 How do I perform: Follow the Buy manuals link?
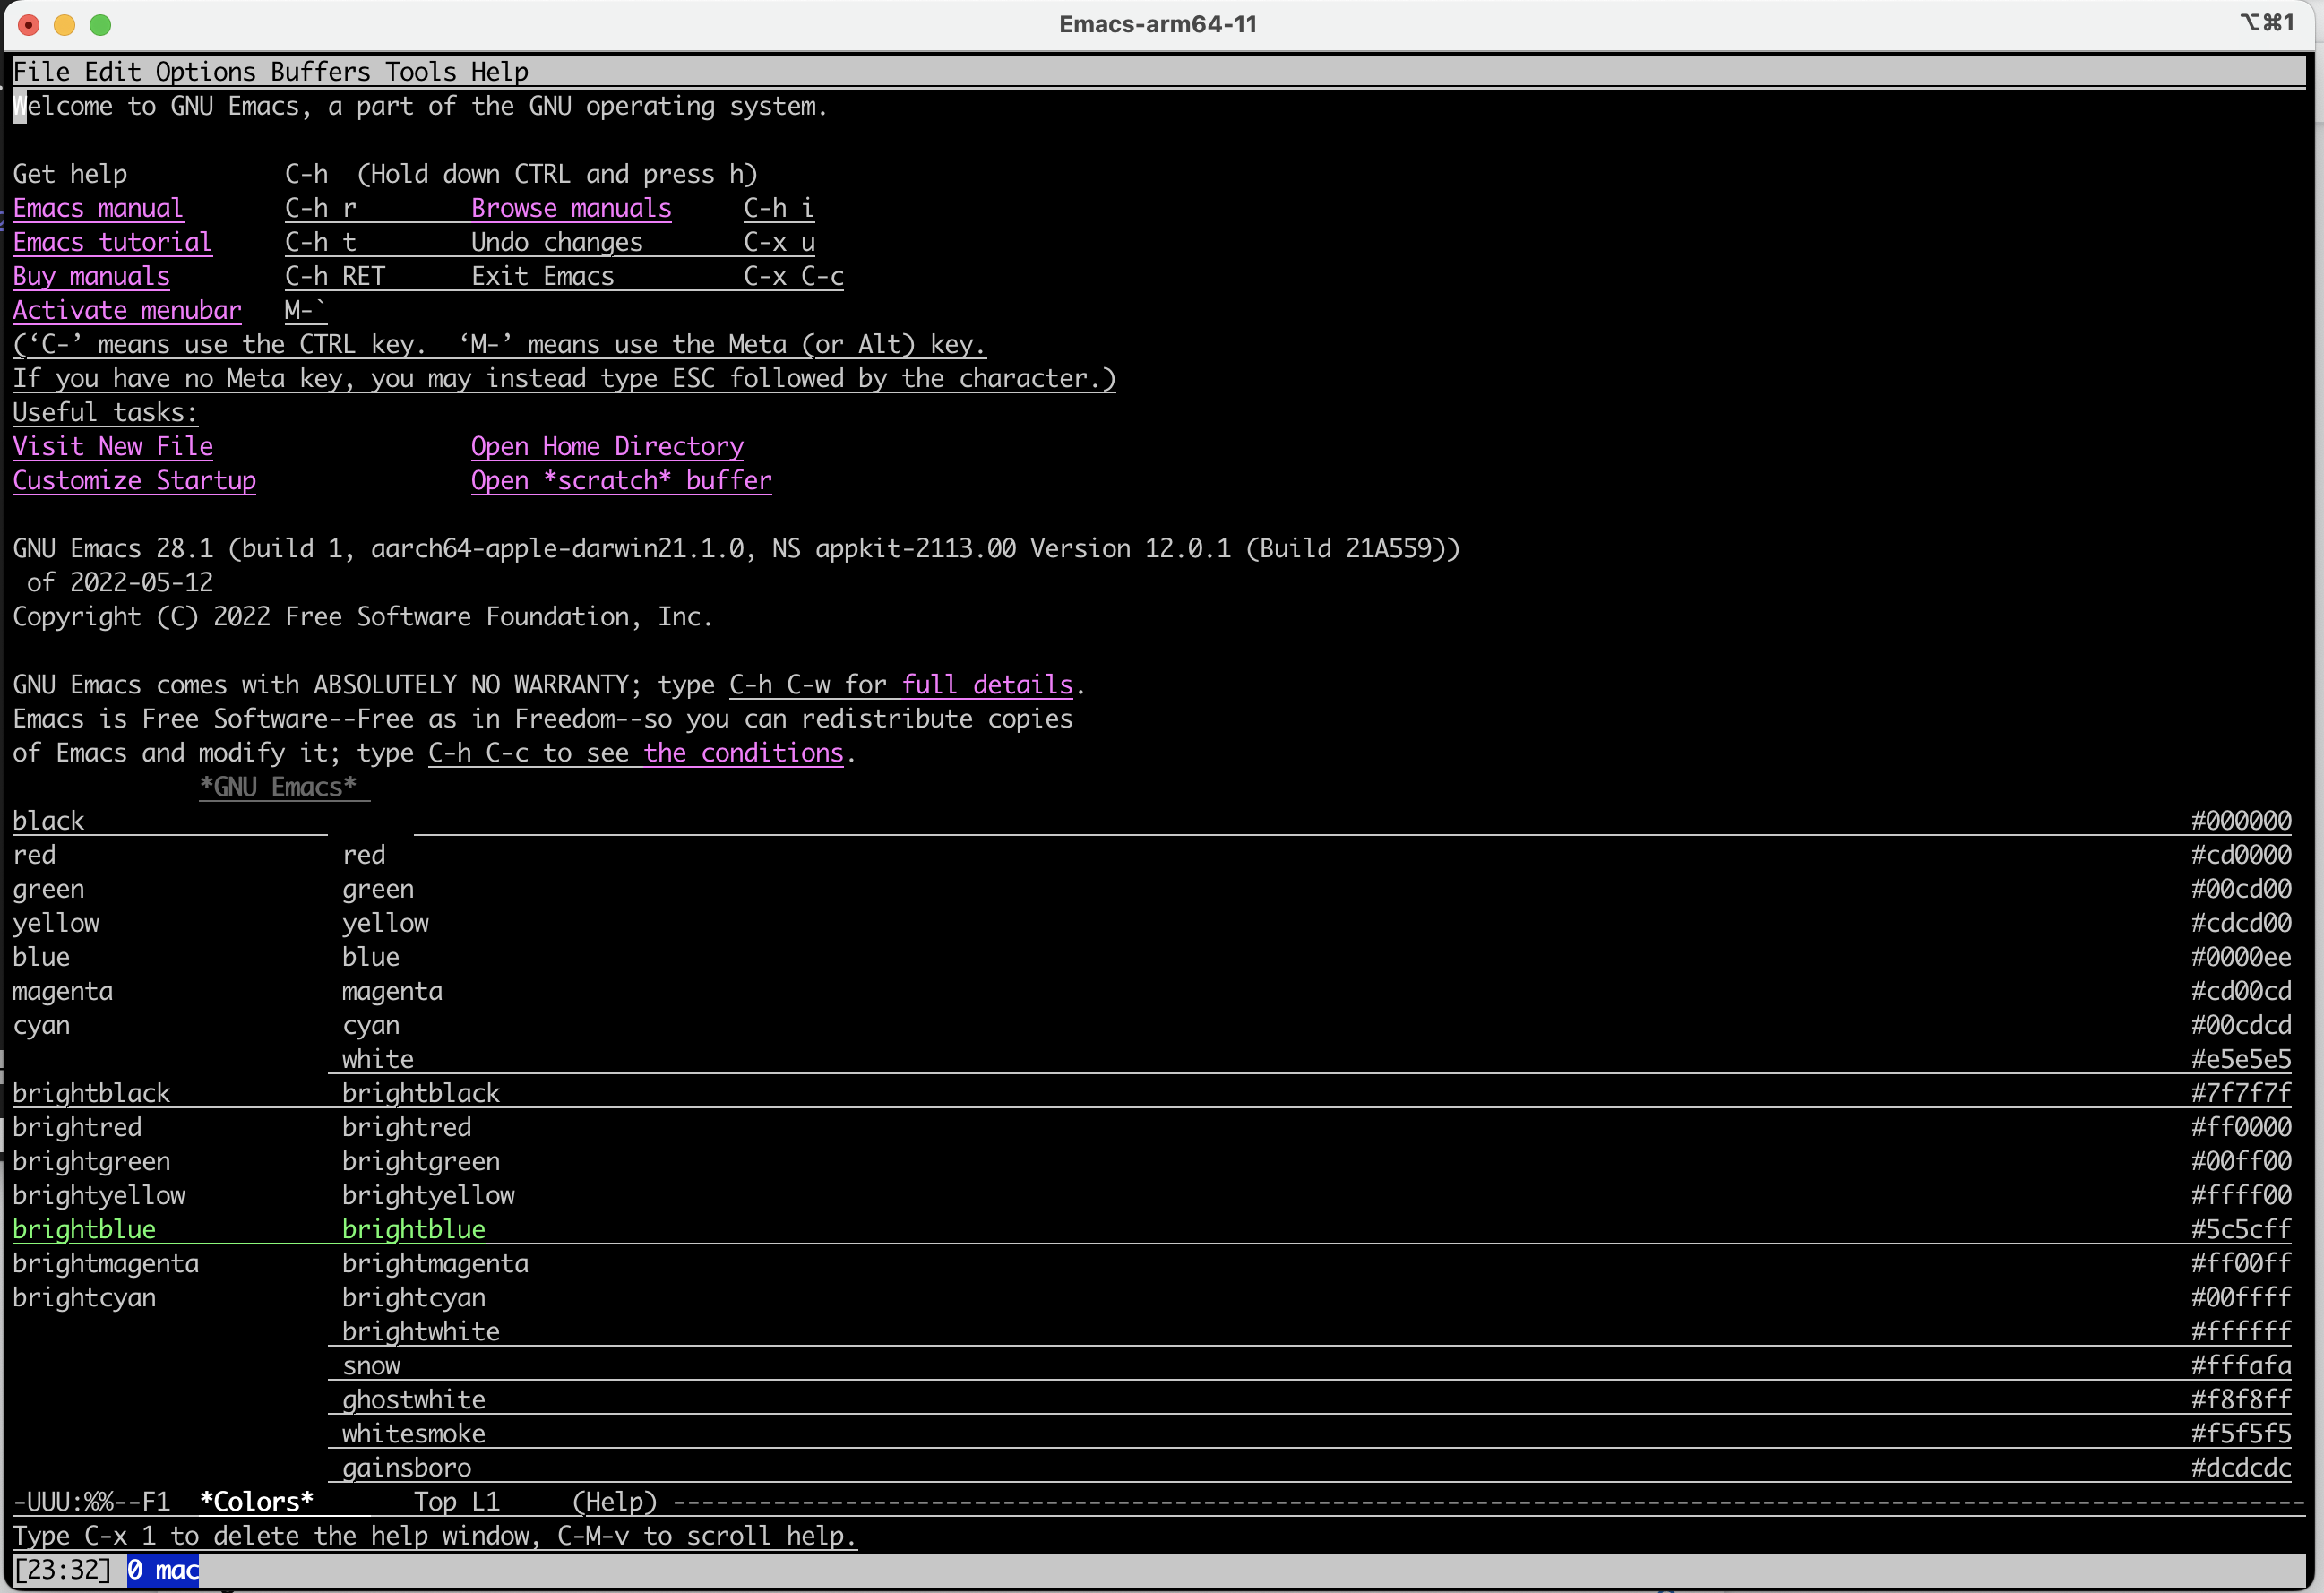(x=91, y=276)
